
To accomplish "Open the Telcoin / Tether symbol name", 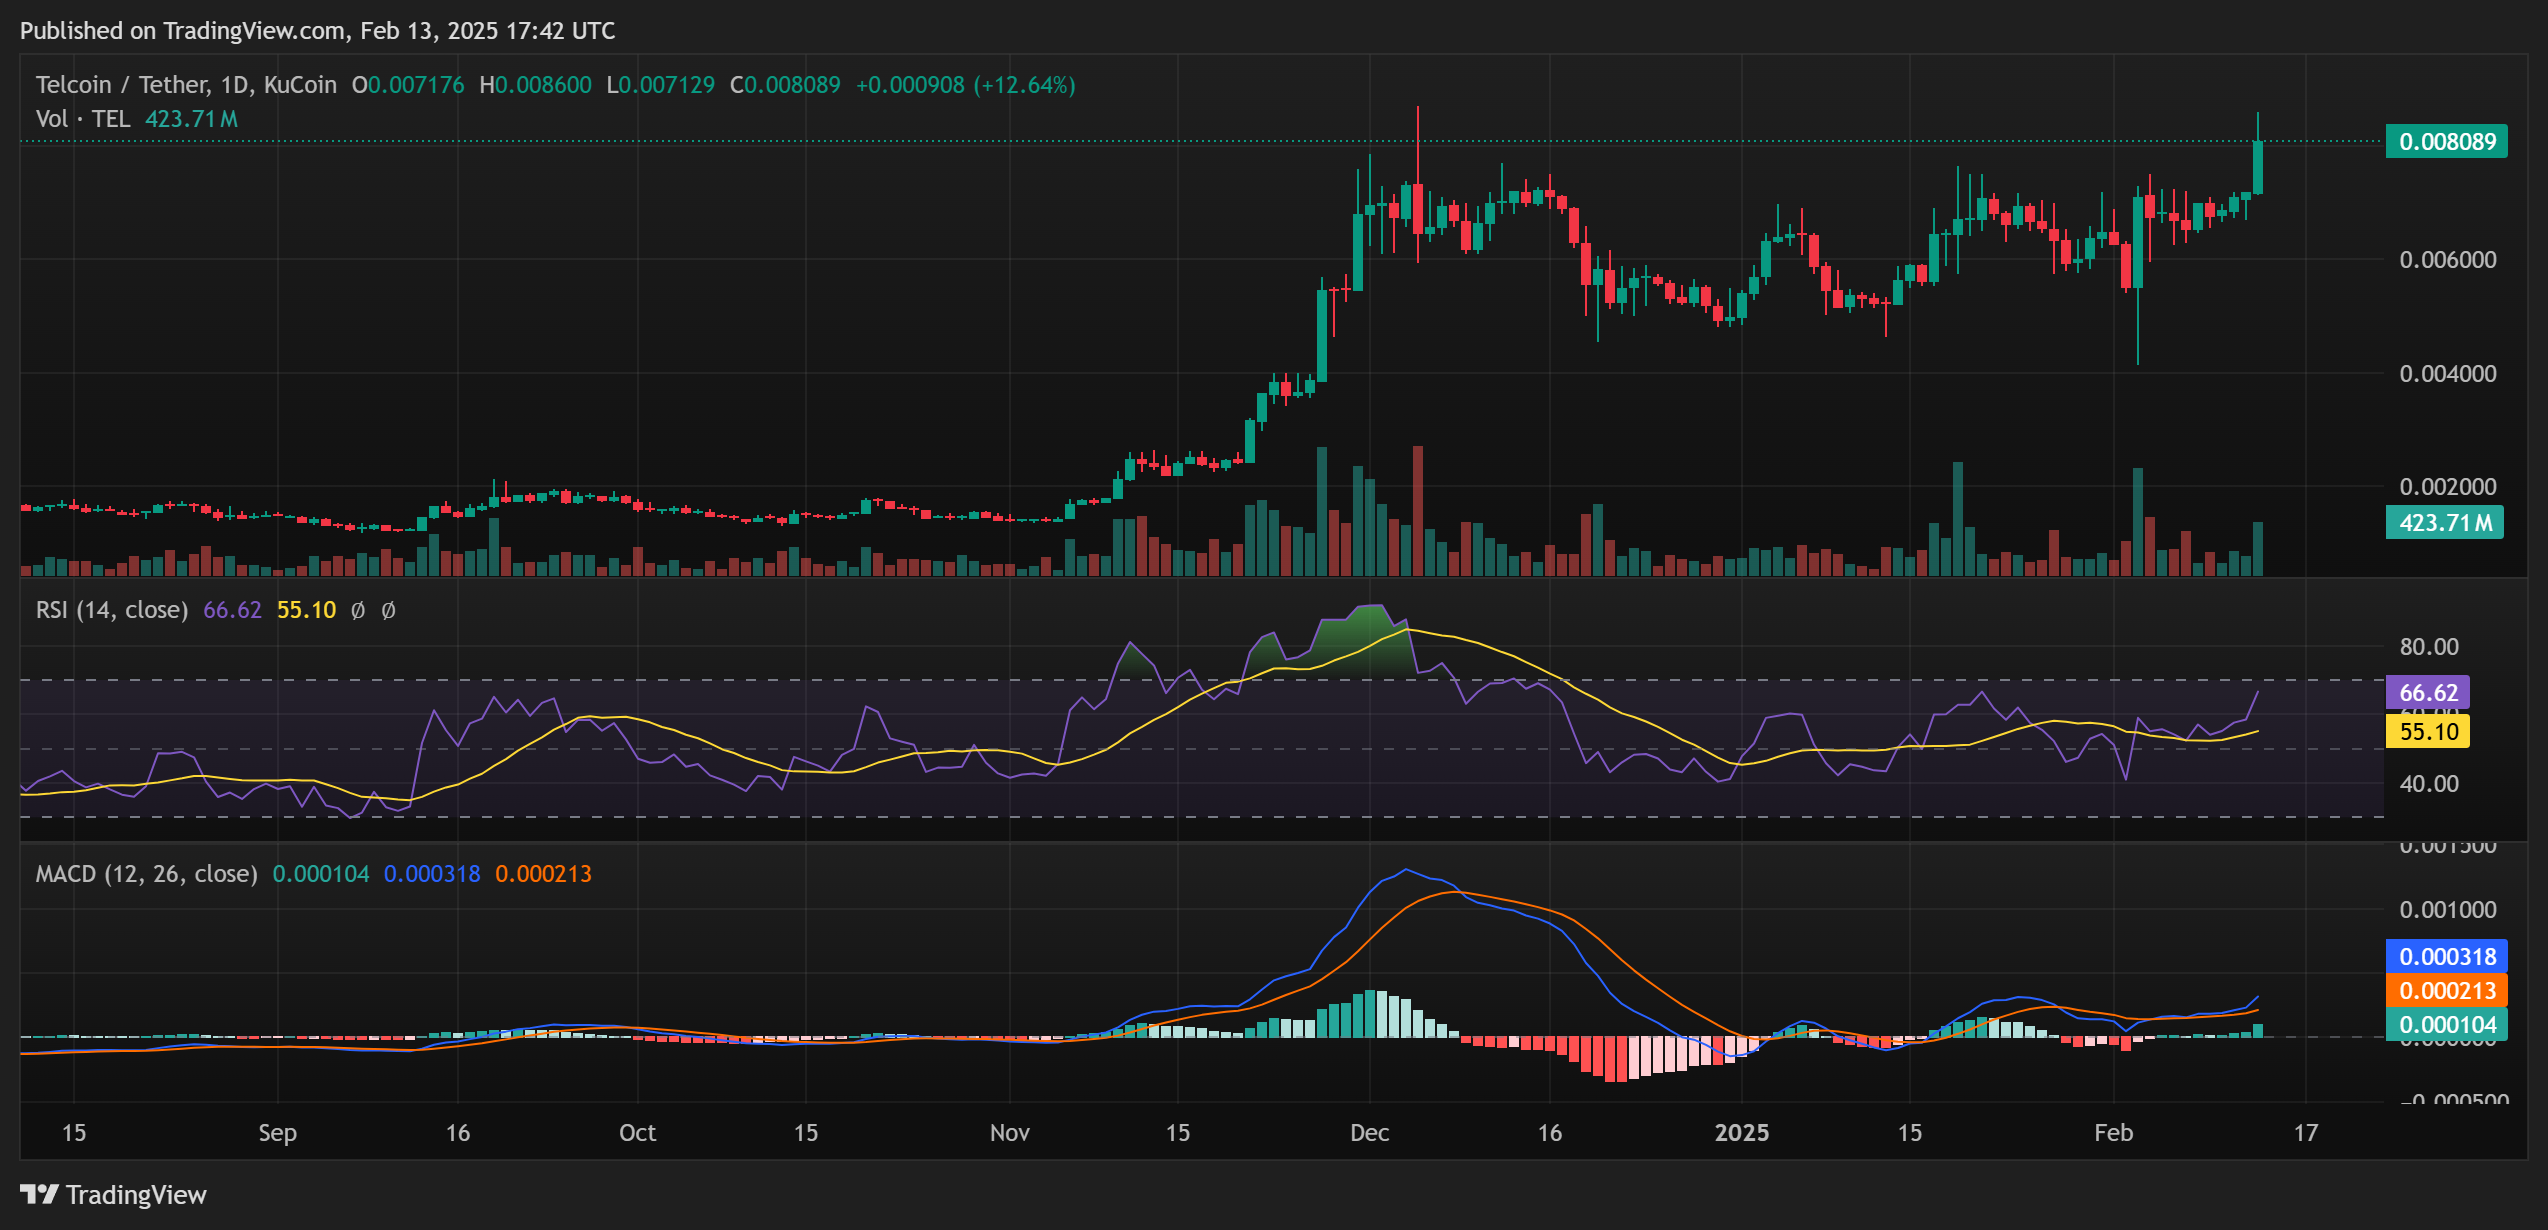I will tap(120, 85).
